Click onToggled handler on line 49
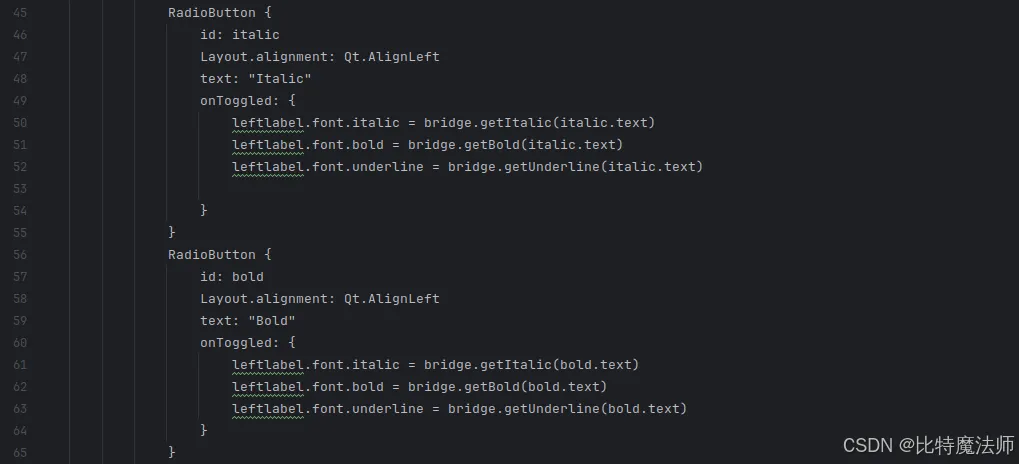This screenshot has height=464, width=1019. tap(240, 101)
